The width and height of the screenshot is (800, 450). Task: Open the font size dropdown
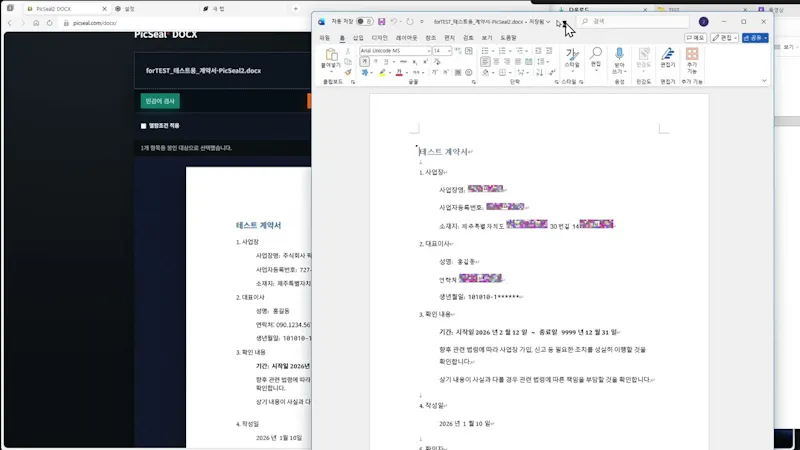(449, 51)
